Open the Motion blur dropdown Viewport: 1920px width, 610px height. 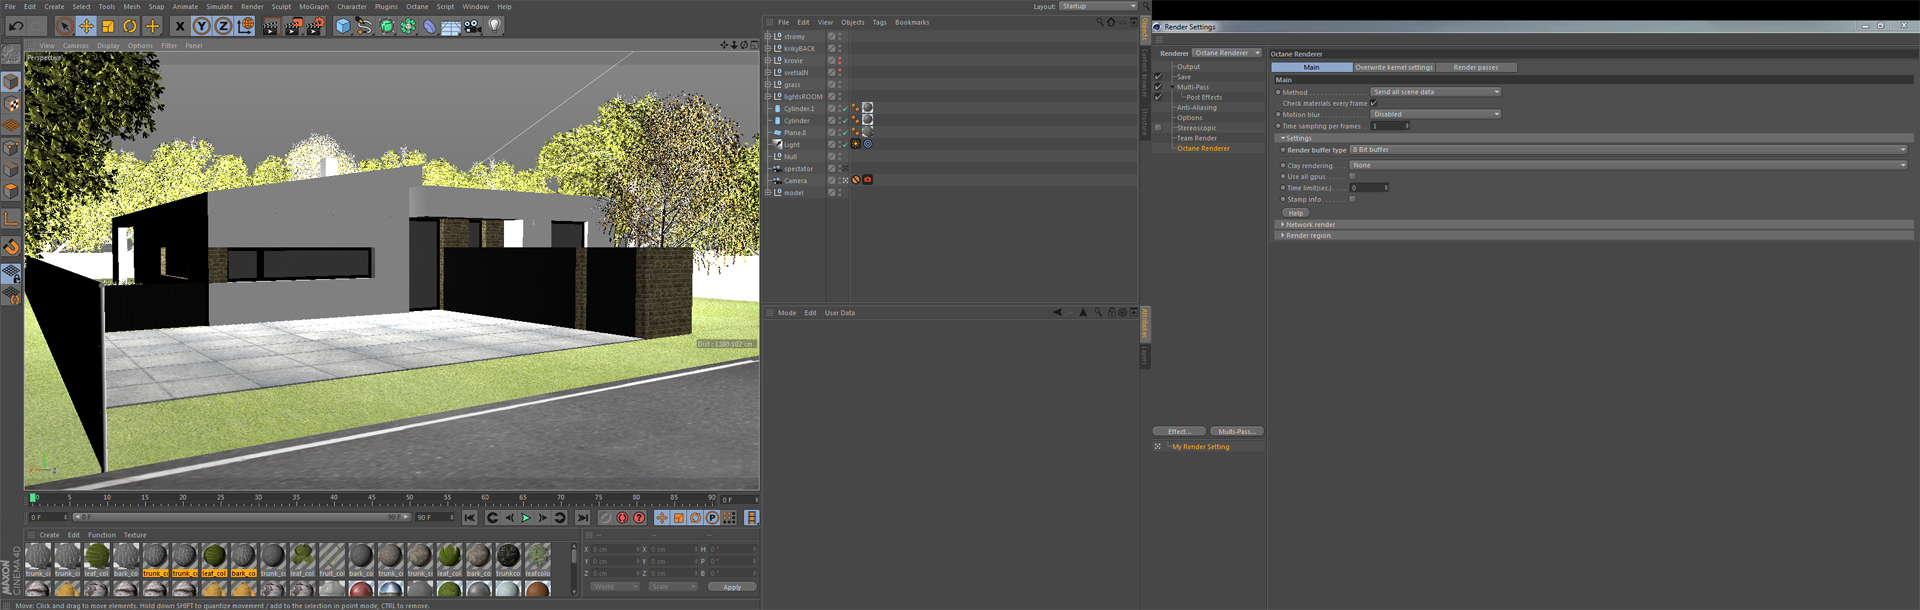pos(1436,114)
